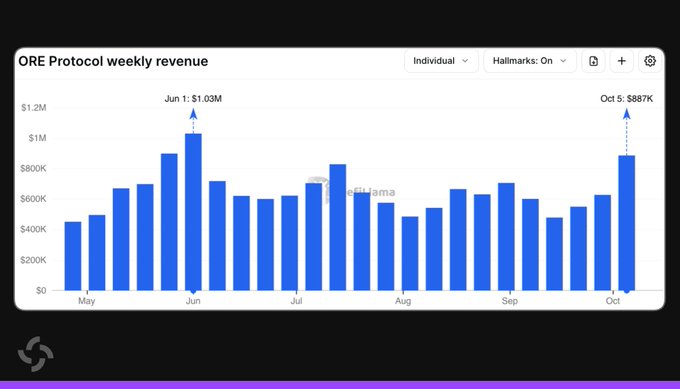Click the $0 y-axis label
This screenshot has width=680, height=389.
pyautogui.click(x=41, y=291)
